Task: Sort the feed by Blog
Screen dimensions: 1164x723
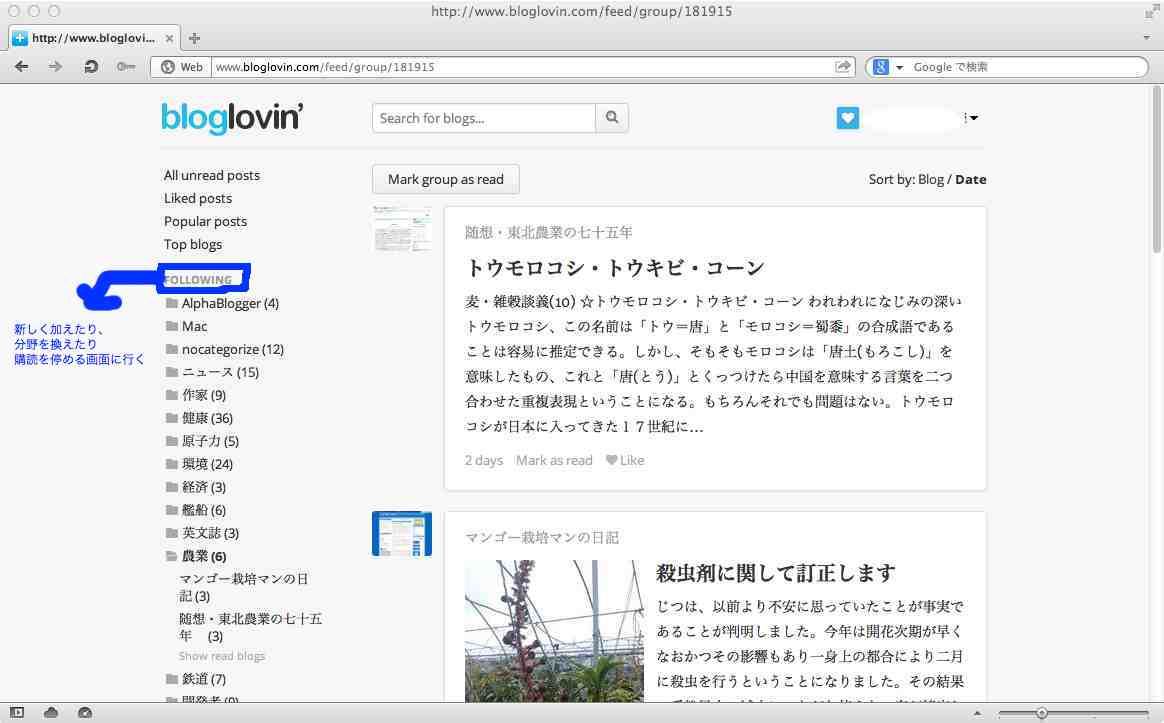Action: 930,180
